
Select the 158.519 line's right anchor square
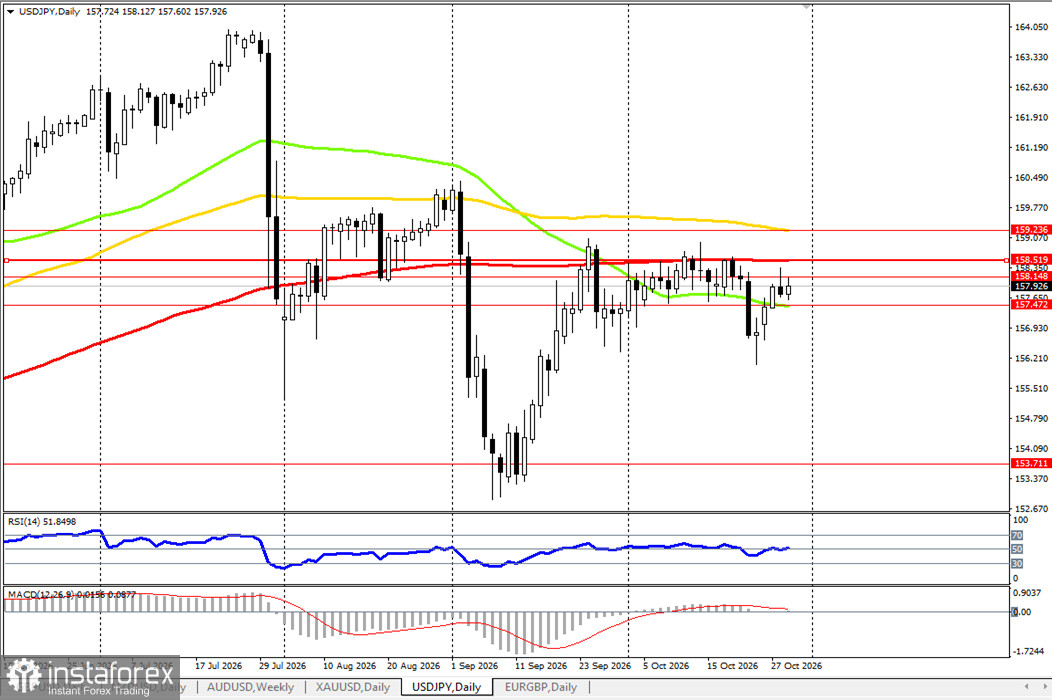coord(1006,260)
